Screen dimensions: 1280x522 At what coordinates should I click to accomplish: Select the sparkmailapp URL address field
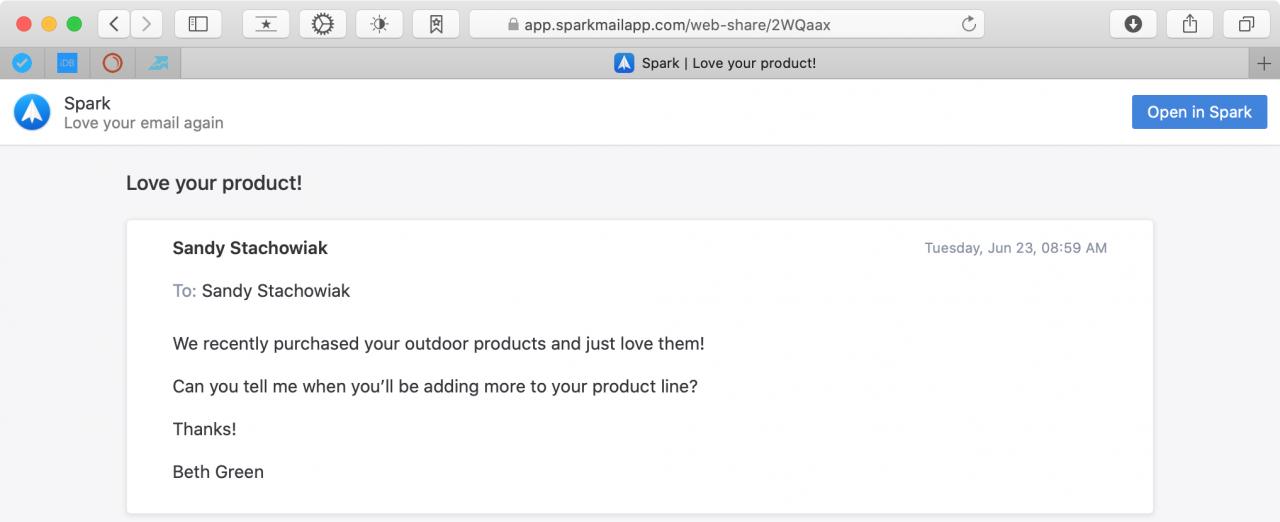tap(727, 24)
